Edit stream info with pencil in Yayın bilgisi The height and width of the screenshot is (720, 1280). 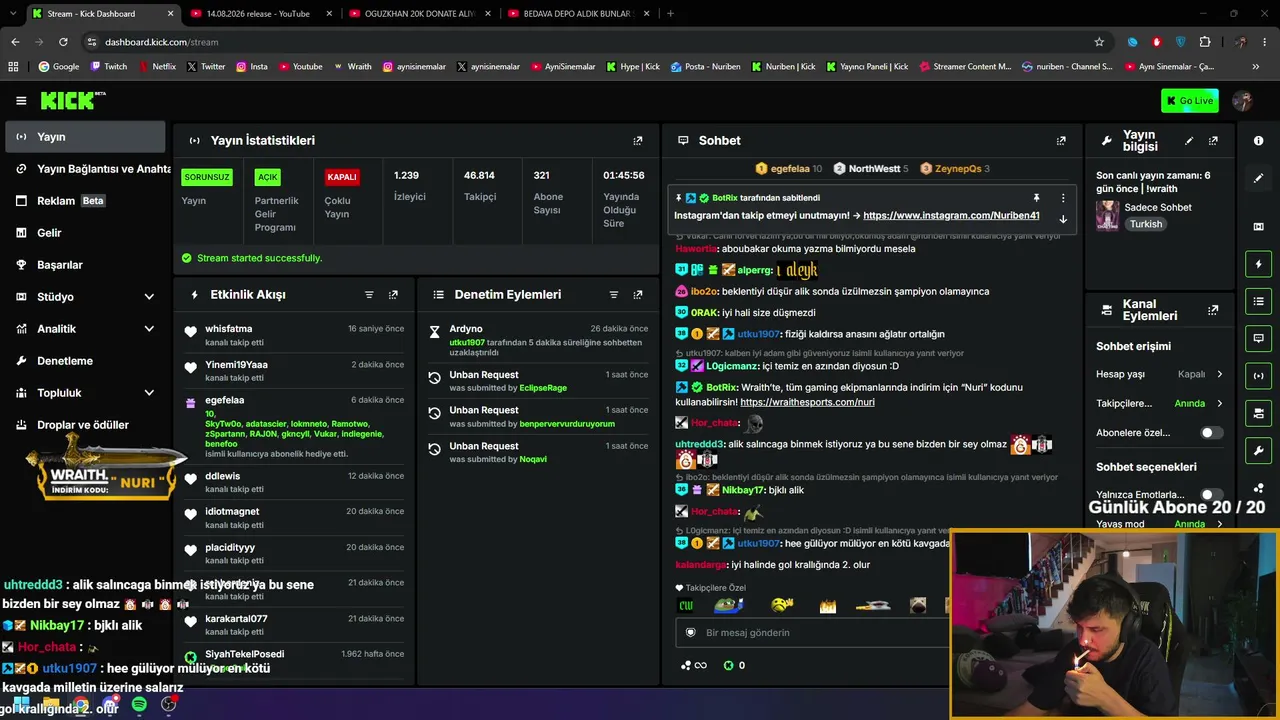point(1189,141)
